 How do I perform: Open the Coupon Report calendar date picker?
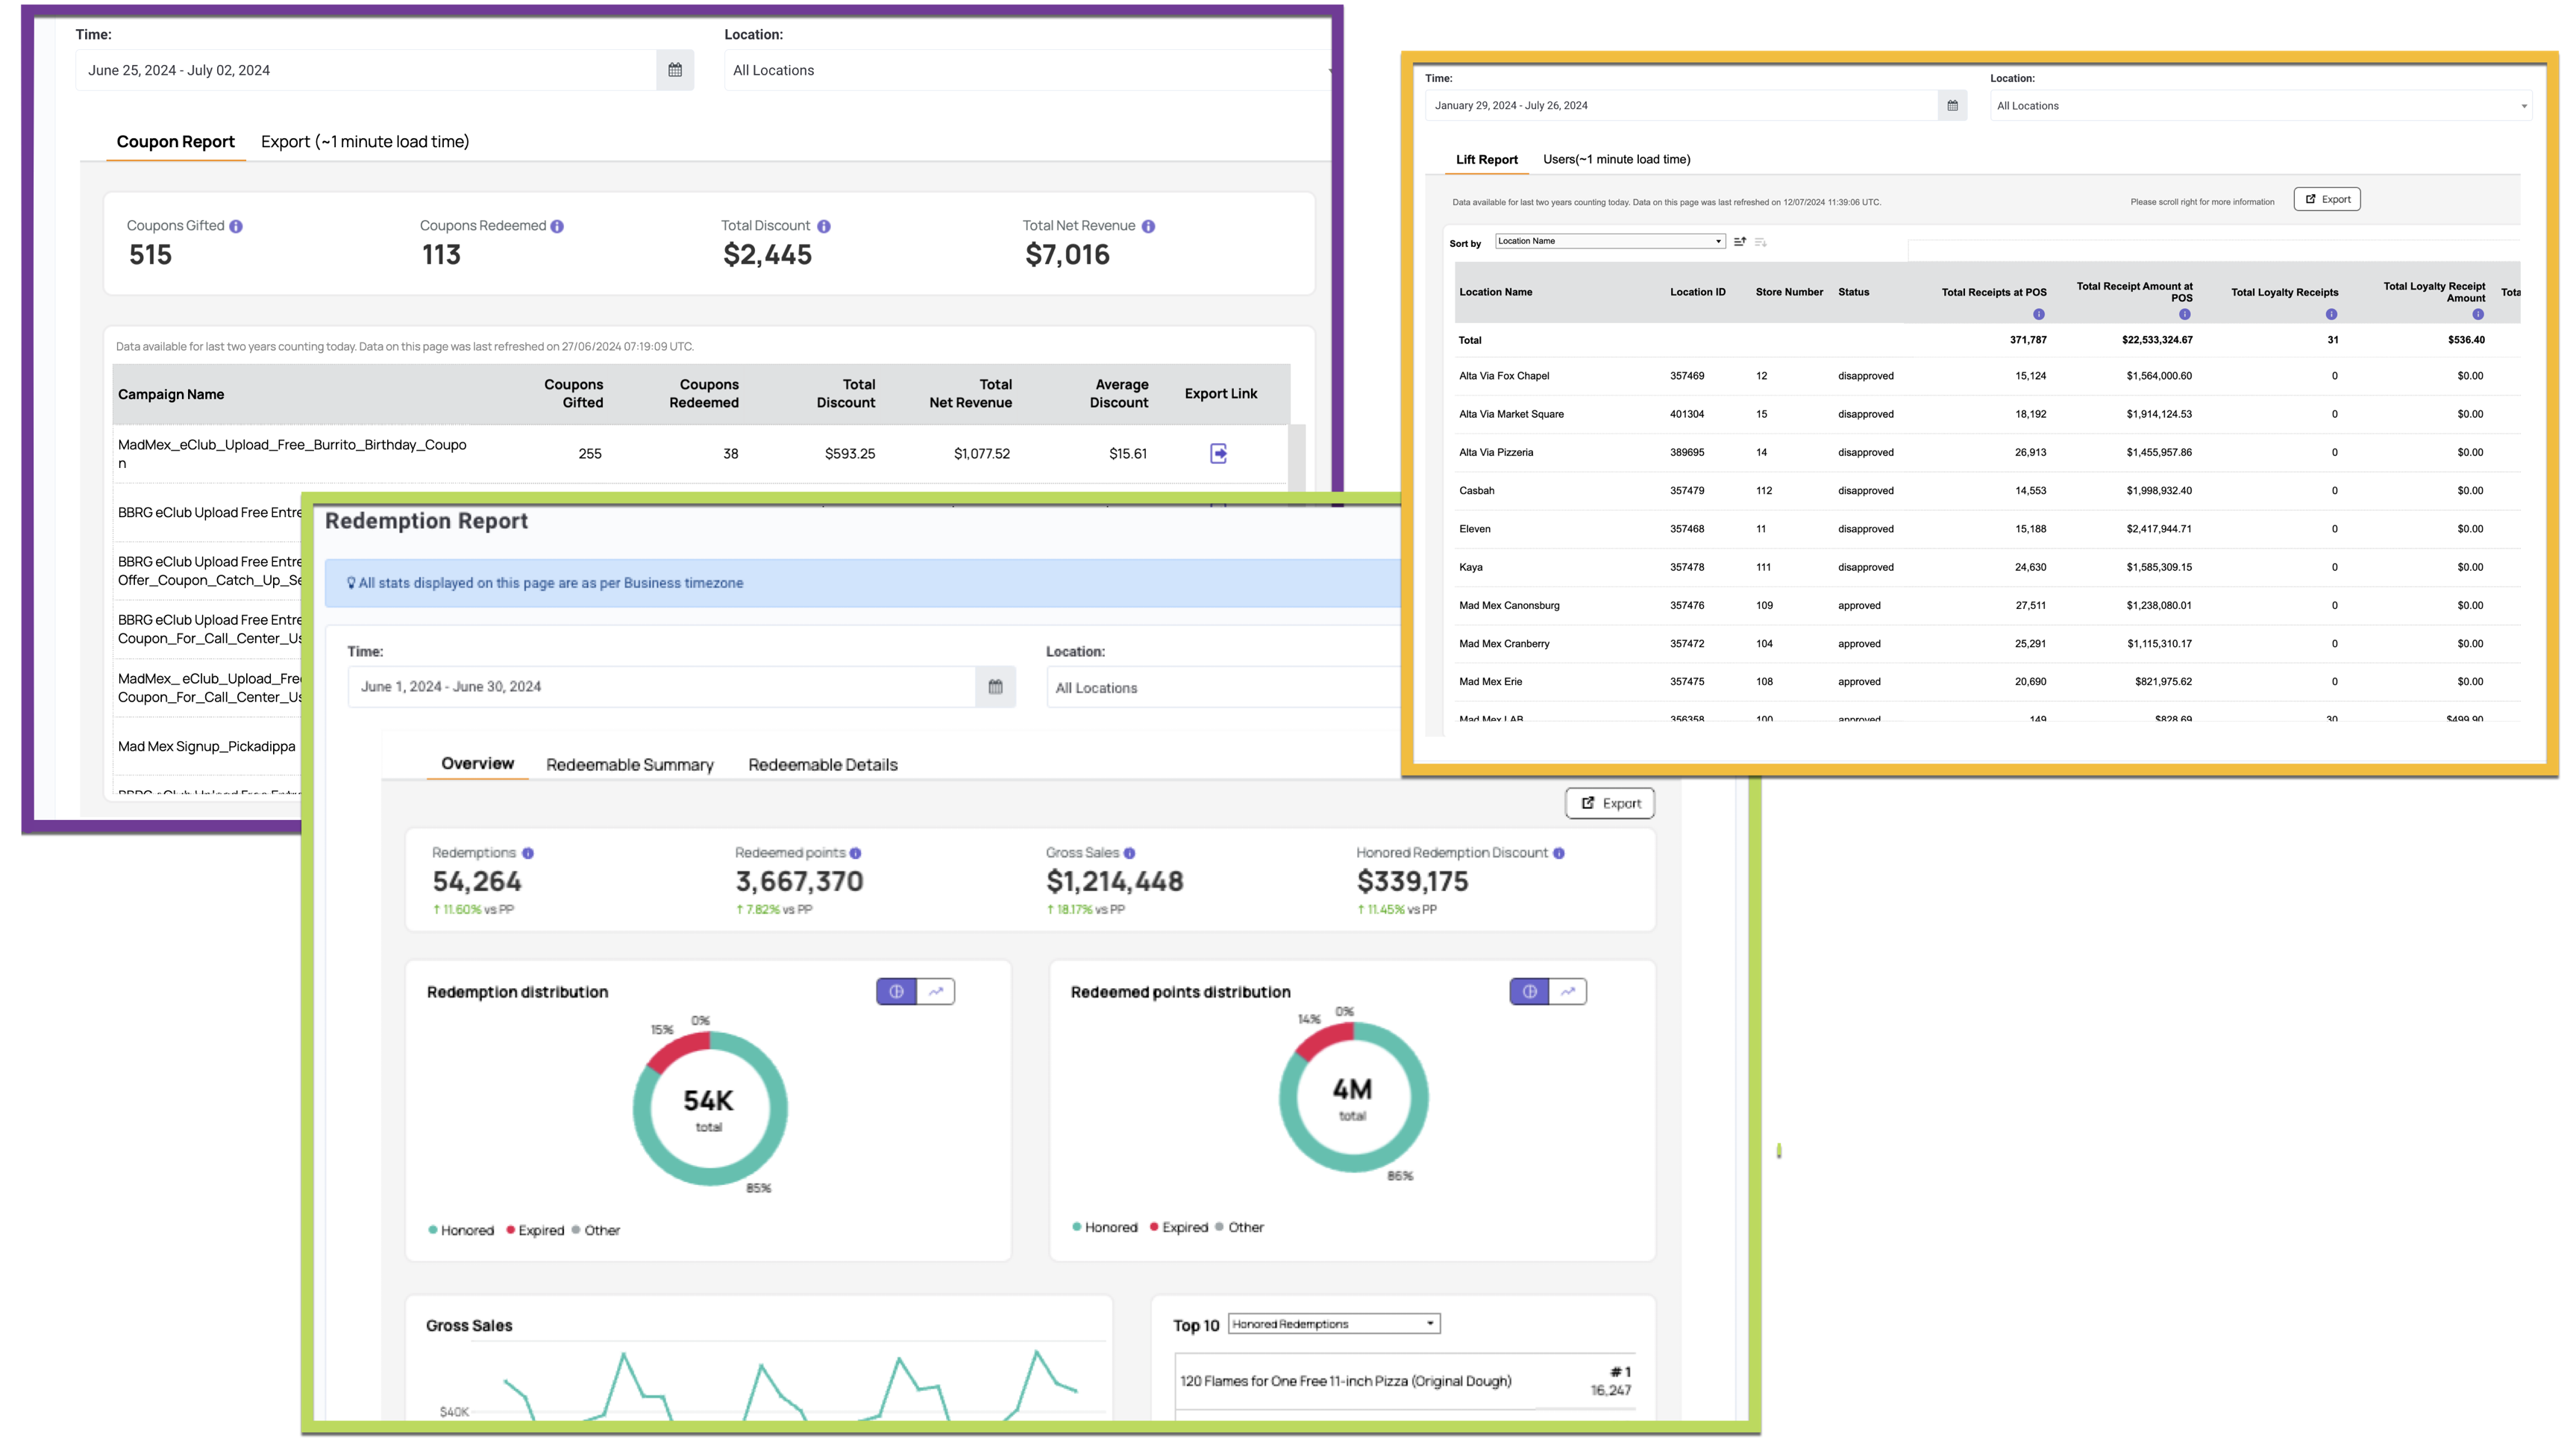(x=675, y=70)
